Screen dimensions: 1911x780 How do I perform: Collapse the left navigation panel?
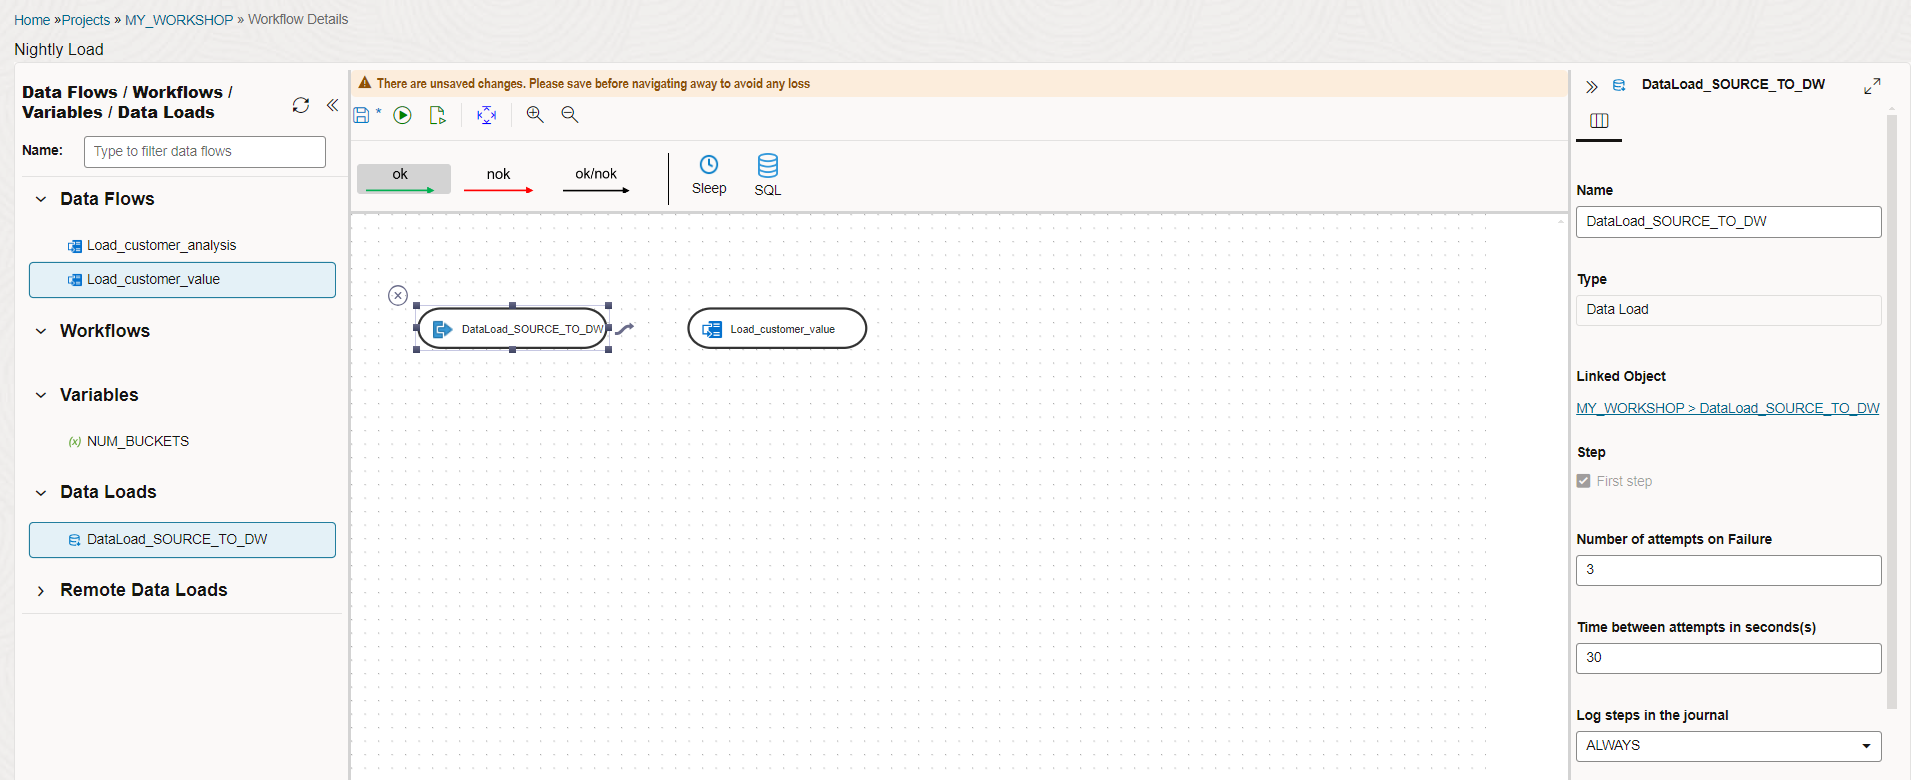click(333, 105)
